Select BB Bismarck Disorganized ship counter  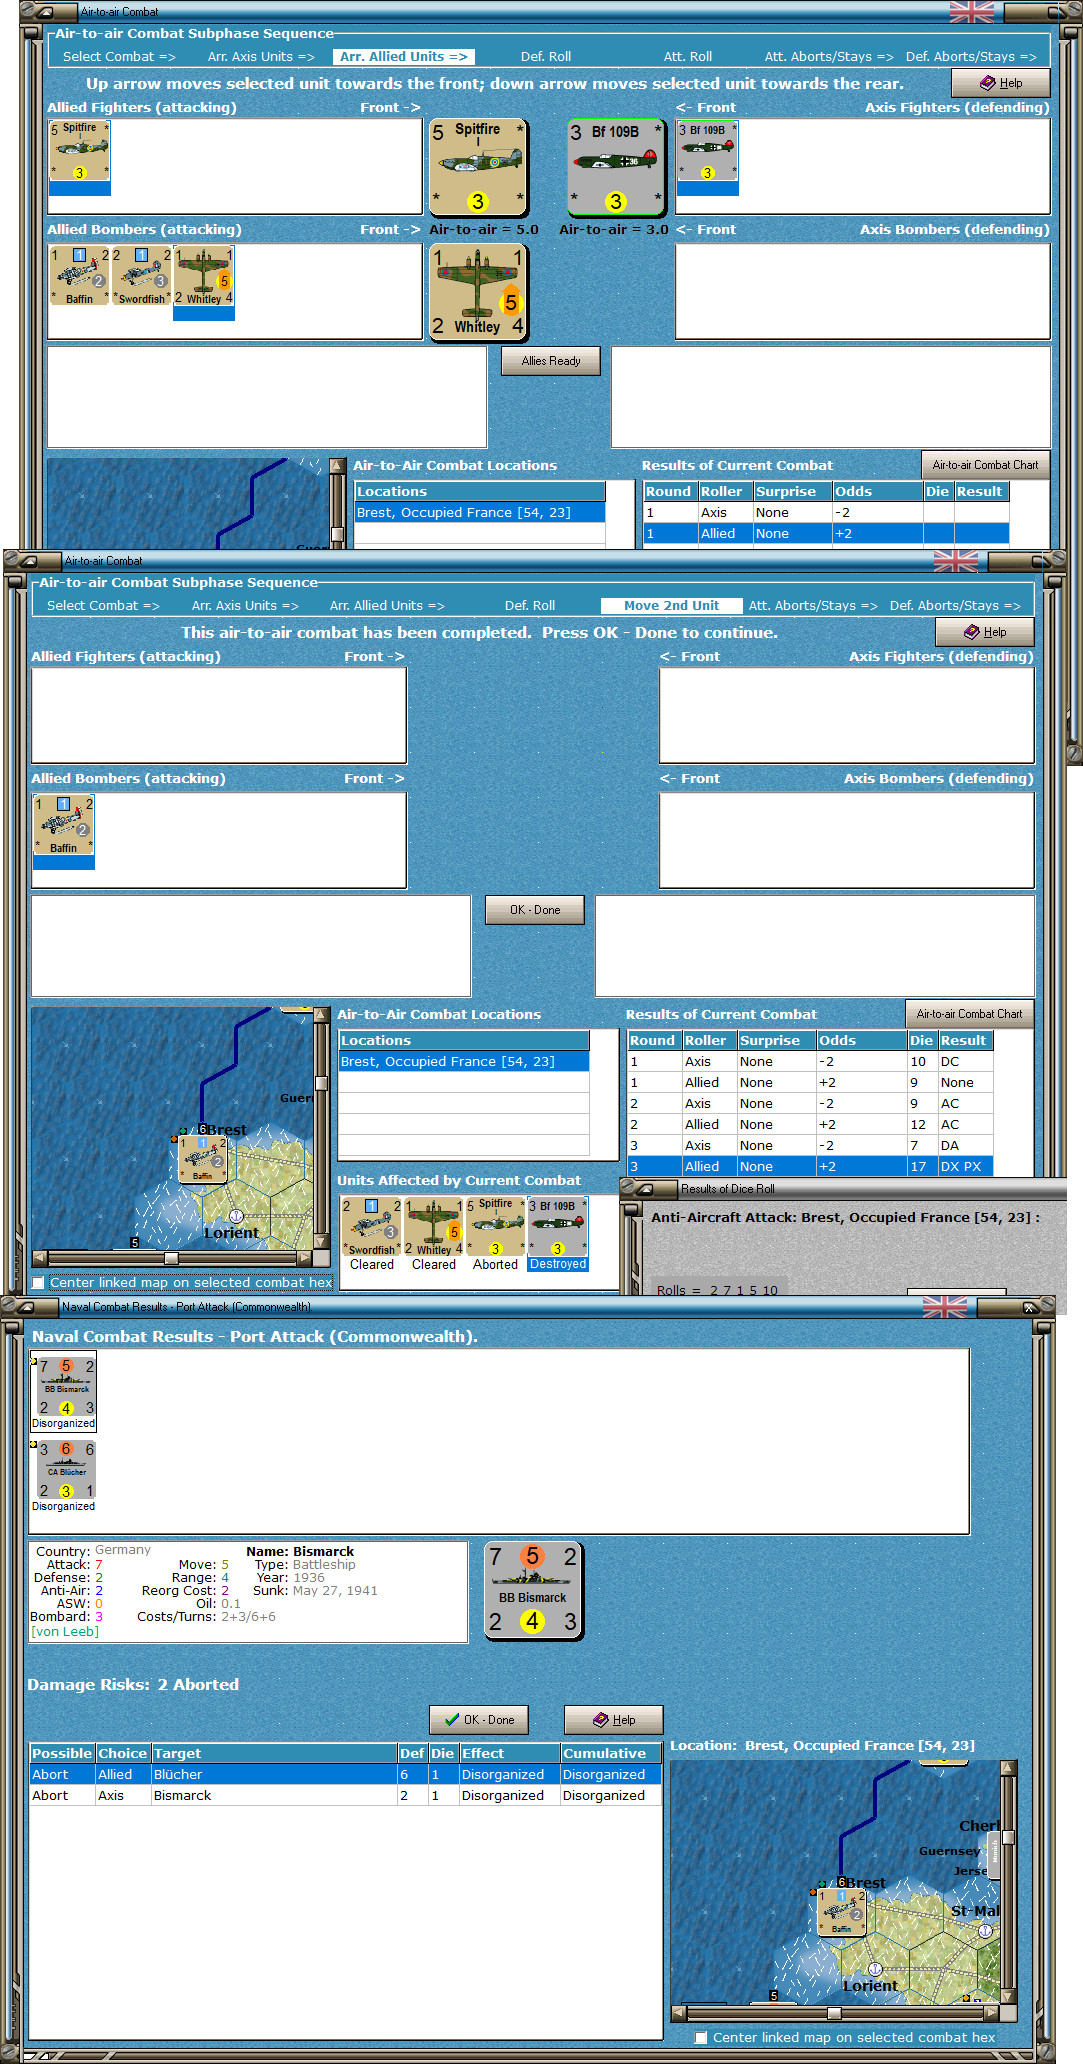[66, 1387]
